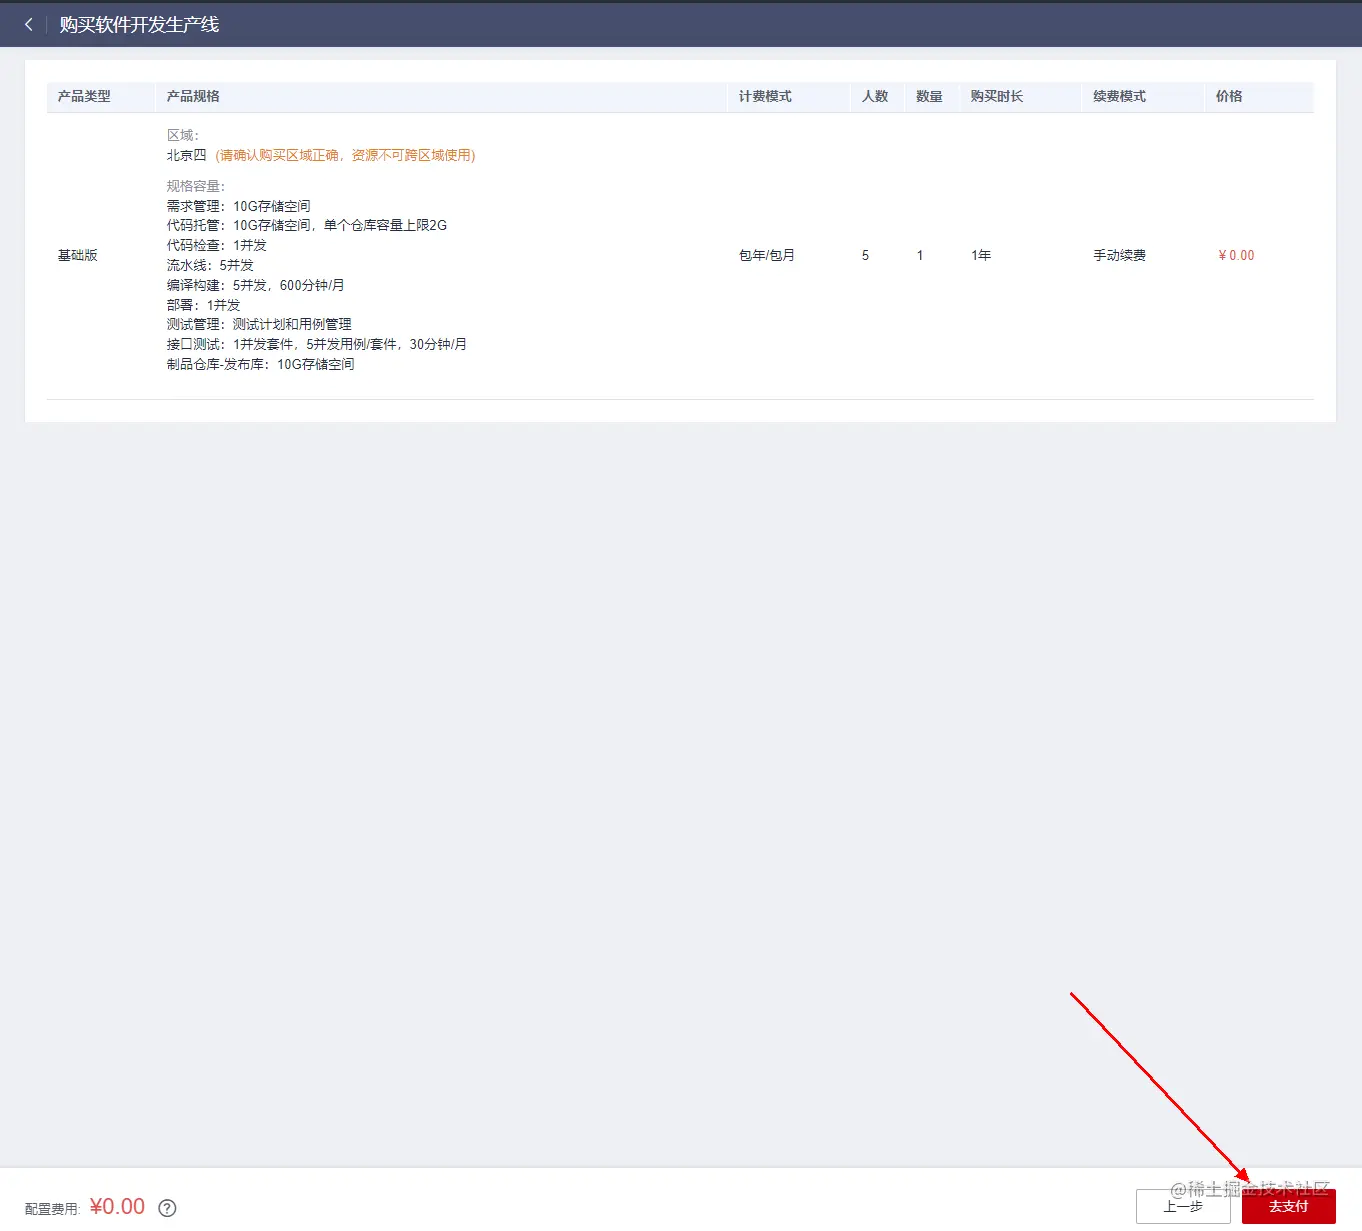
Task: Select the 包年/包月 billing mode cell
Action: point(766,255)
